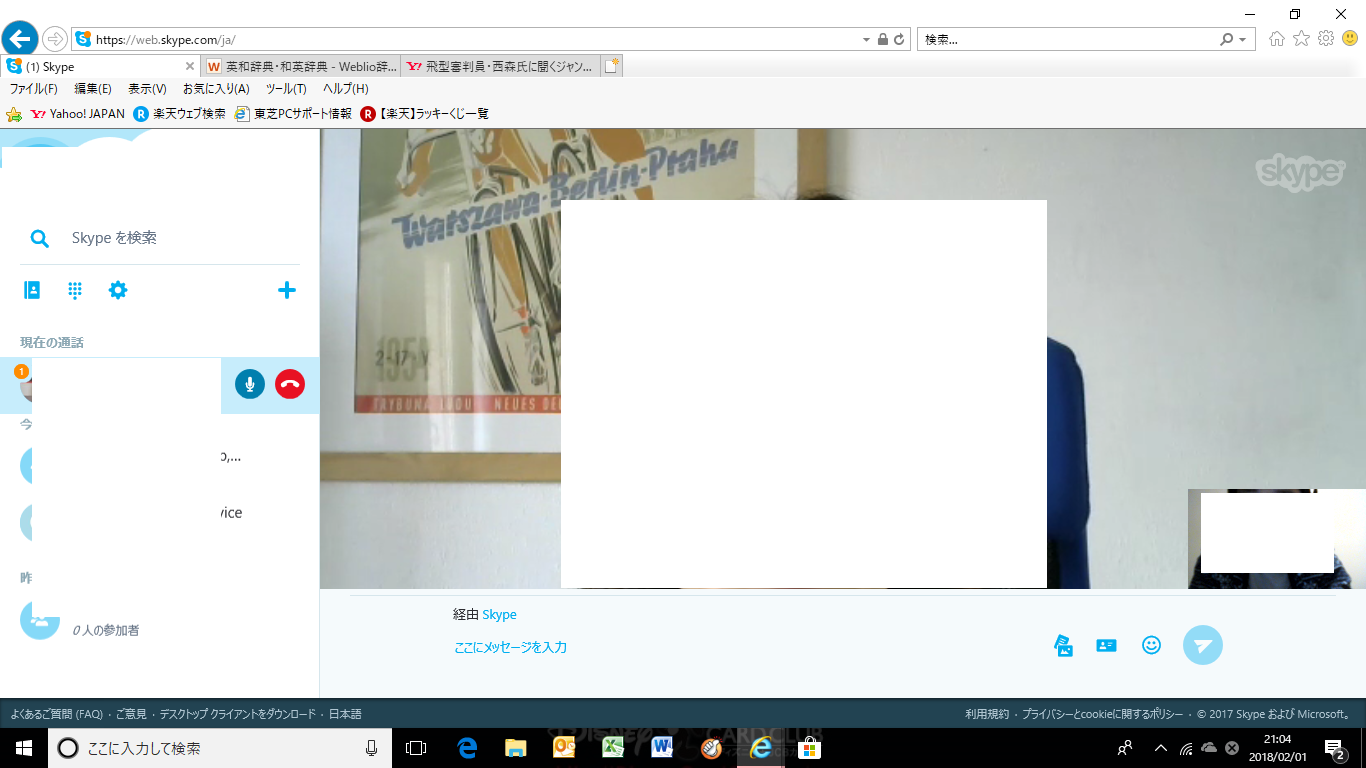
Task: Open Skype settings gear in sidebar
Action: pos(118,290)
